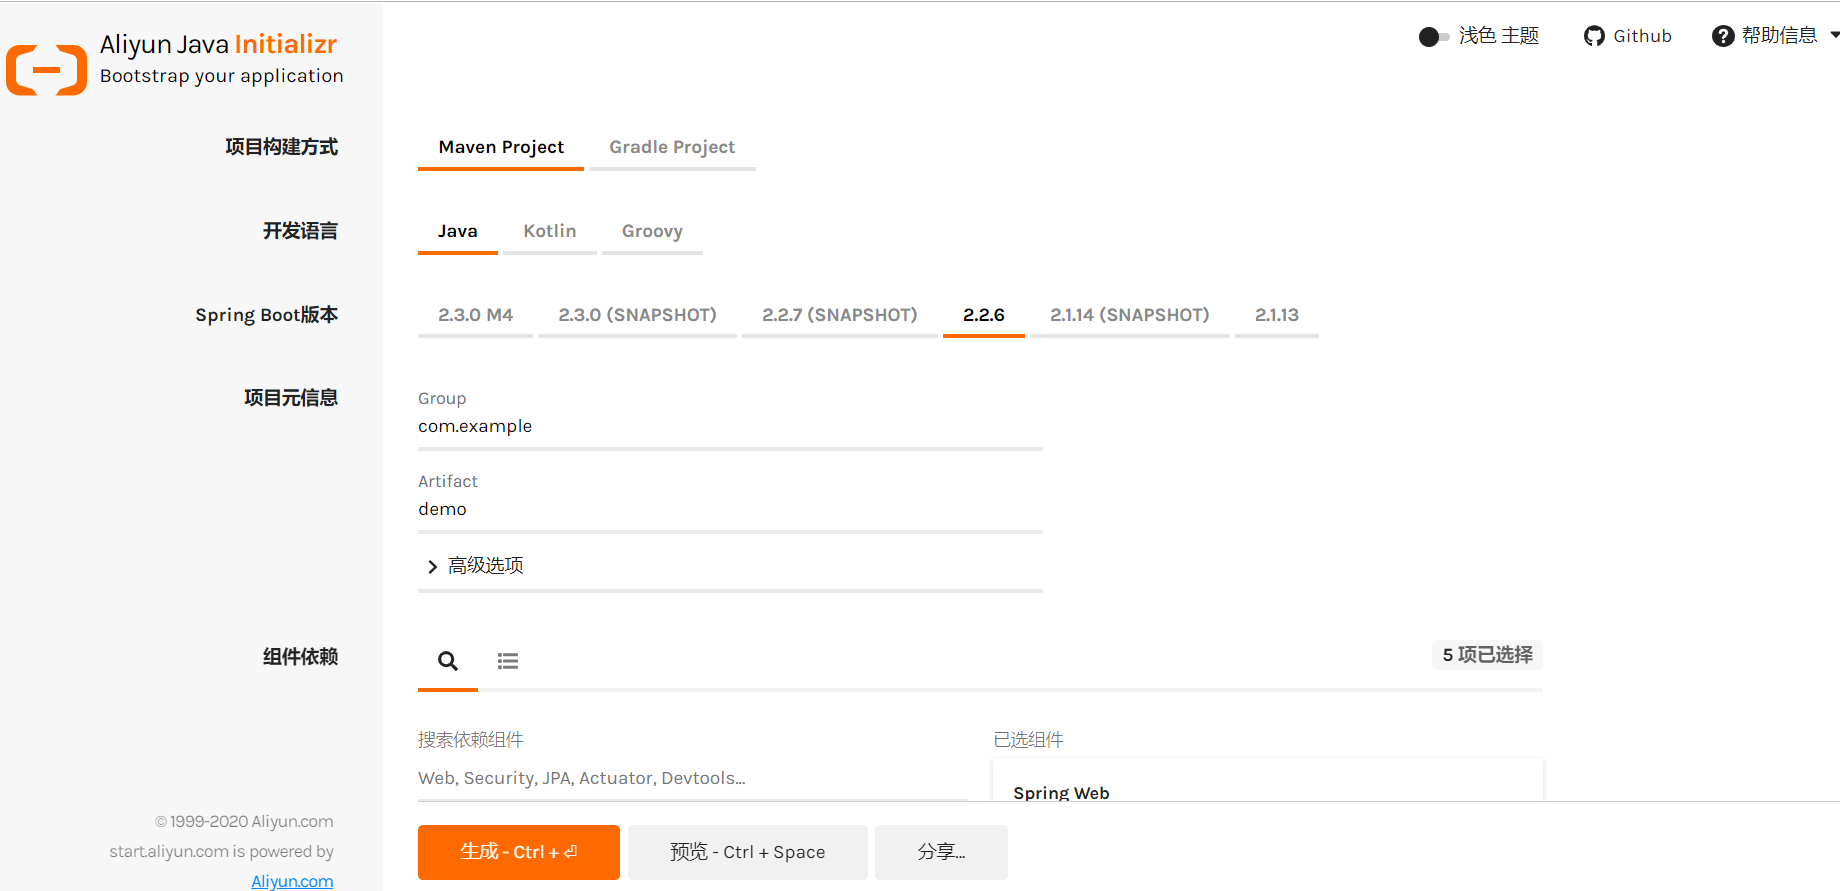Select the search dependencies magnifier tab

[448, 661]
